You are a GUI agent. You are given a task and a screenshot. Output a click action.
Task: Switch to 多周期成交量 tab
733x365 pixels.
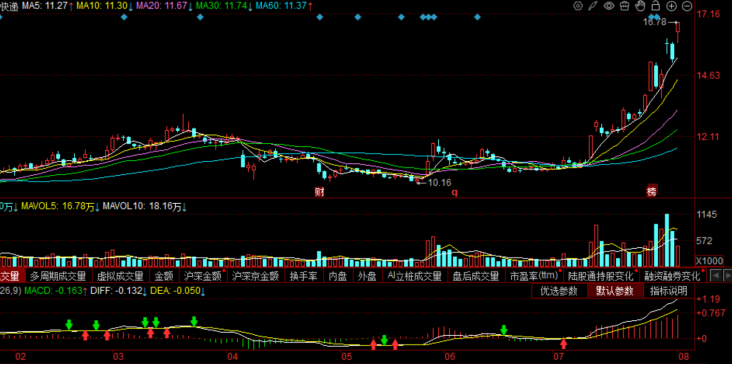pos(57,275)
